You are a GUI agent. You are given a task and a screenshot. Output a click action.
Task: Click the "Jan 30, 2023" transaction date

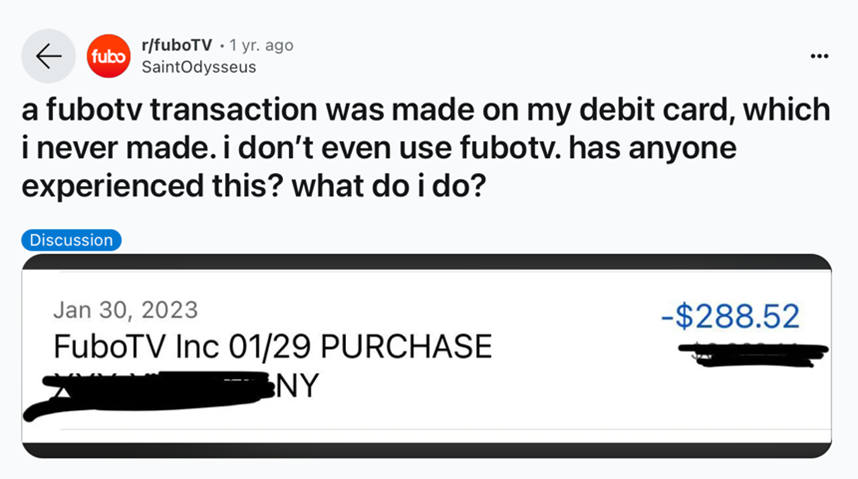125,309
